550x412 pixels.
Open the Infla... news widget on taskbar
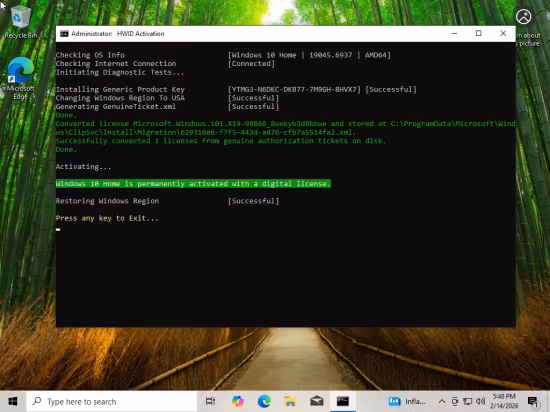407,401
